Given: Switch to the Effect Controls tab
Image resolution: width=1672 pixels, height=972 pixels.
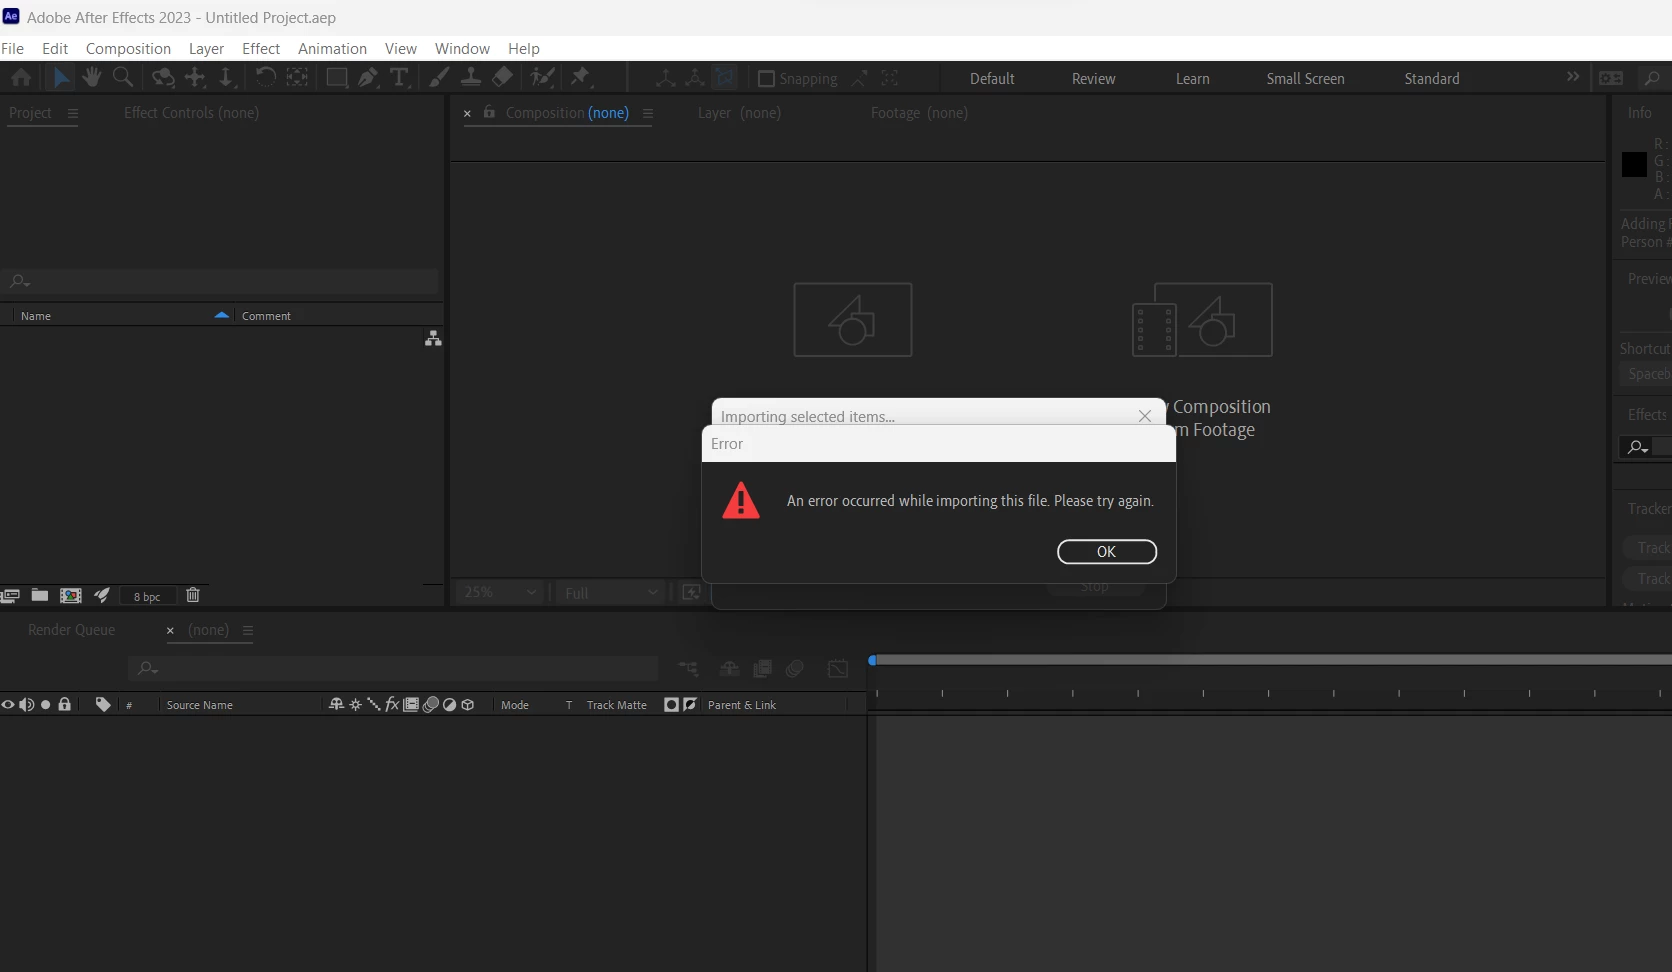Looking at the screenshot, I should 191,113.
